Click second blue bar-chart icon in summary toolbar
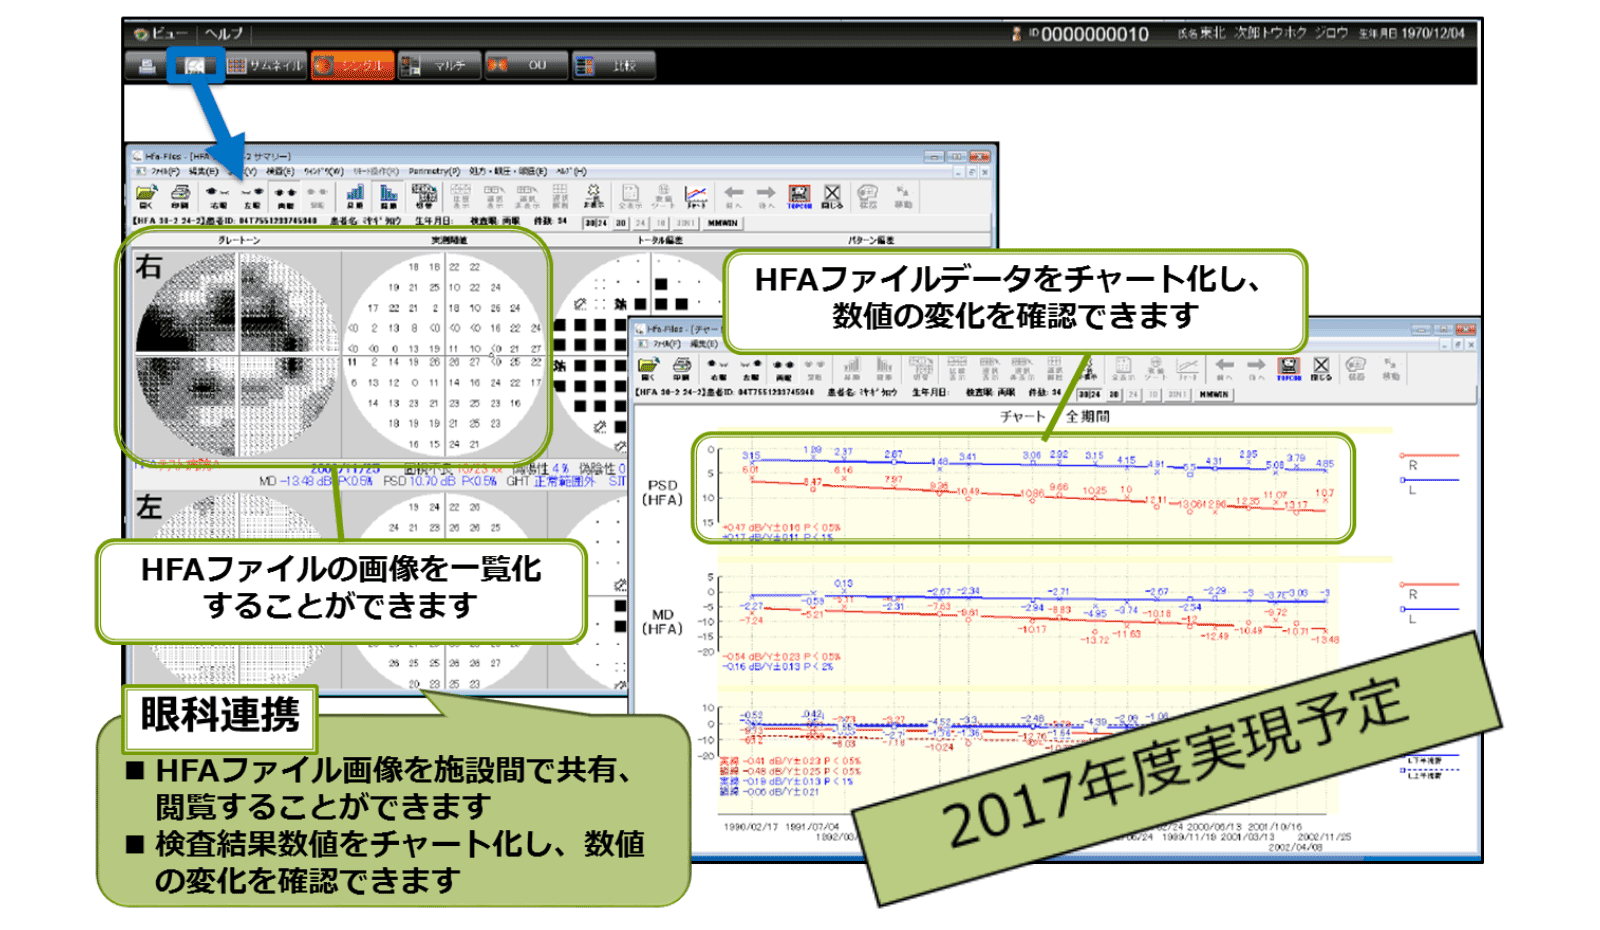This screenshot has height=930, width=1600. 388,196
